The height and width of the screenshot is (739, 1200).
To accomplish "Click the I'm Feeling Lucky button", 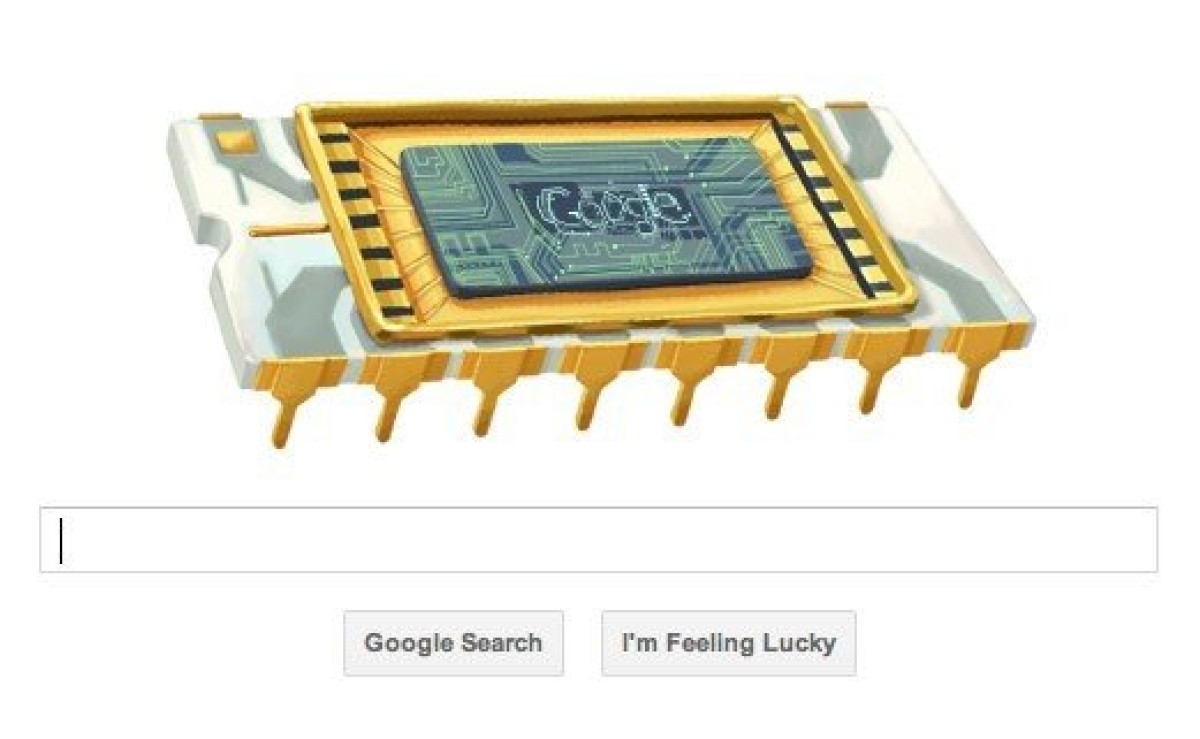I will pyautogui.click(x=728, y=643).
